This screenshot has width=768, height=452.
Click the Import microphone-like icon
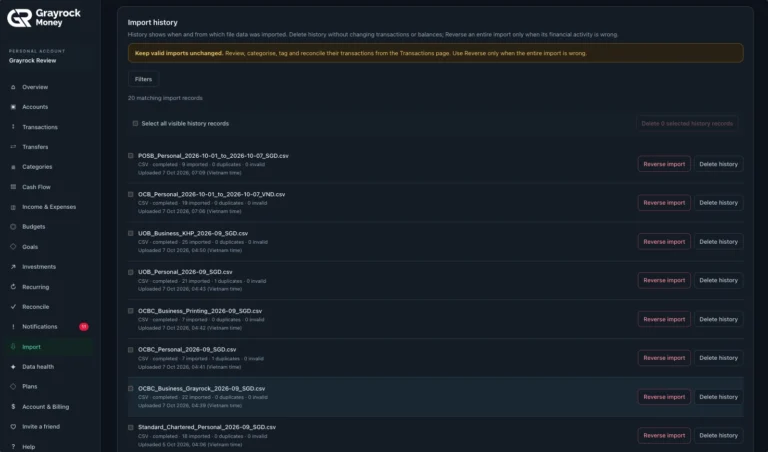pyautogui.click(x=13, y=347)
